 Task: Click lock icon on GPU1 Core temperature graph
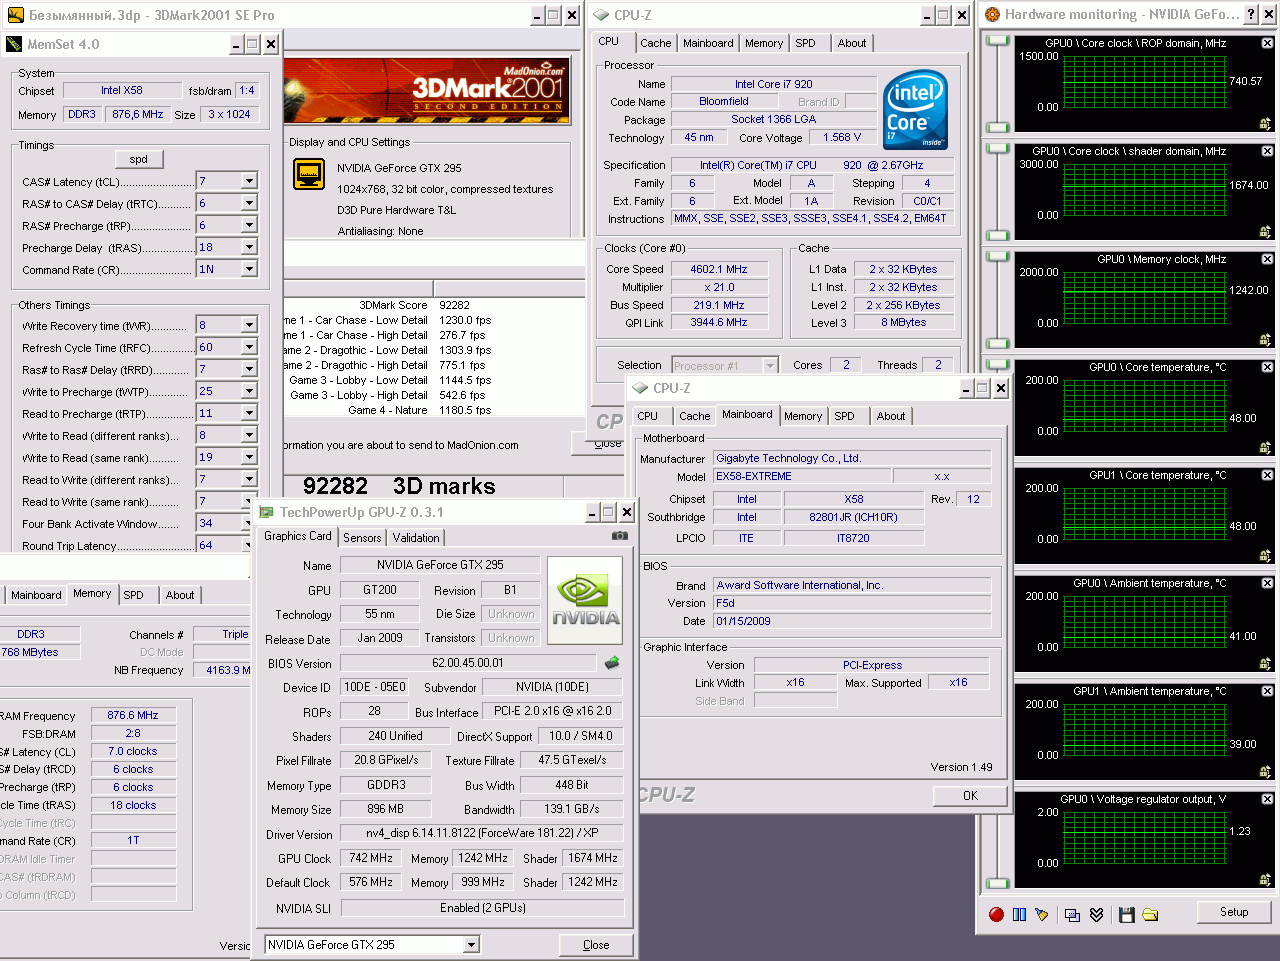(x=1265, y=556)
